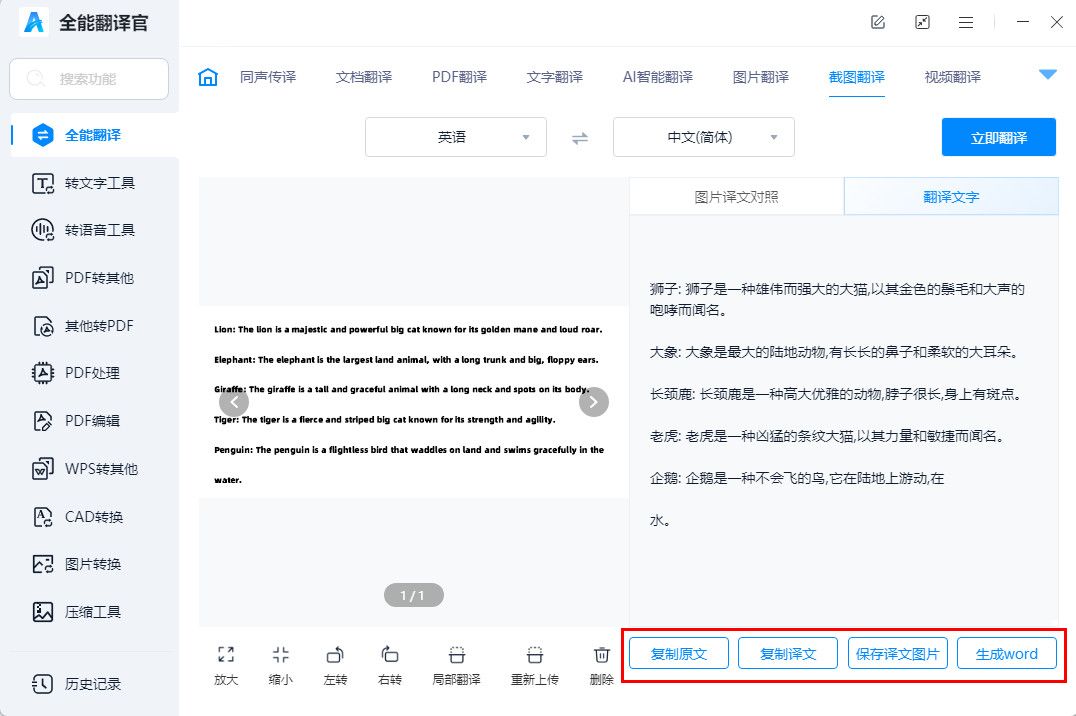Zoom in using 放大 tool

tap(226, 665)
